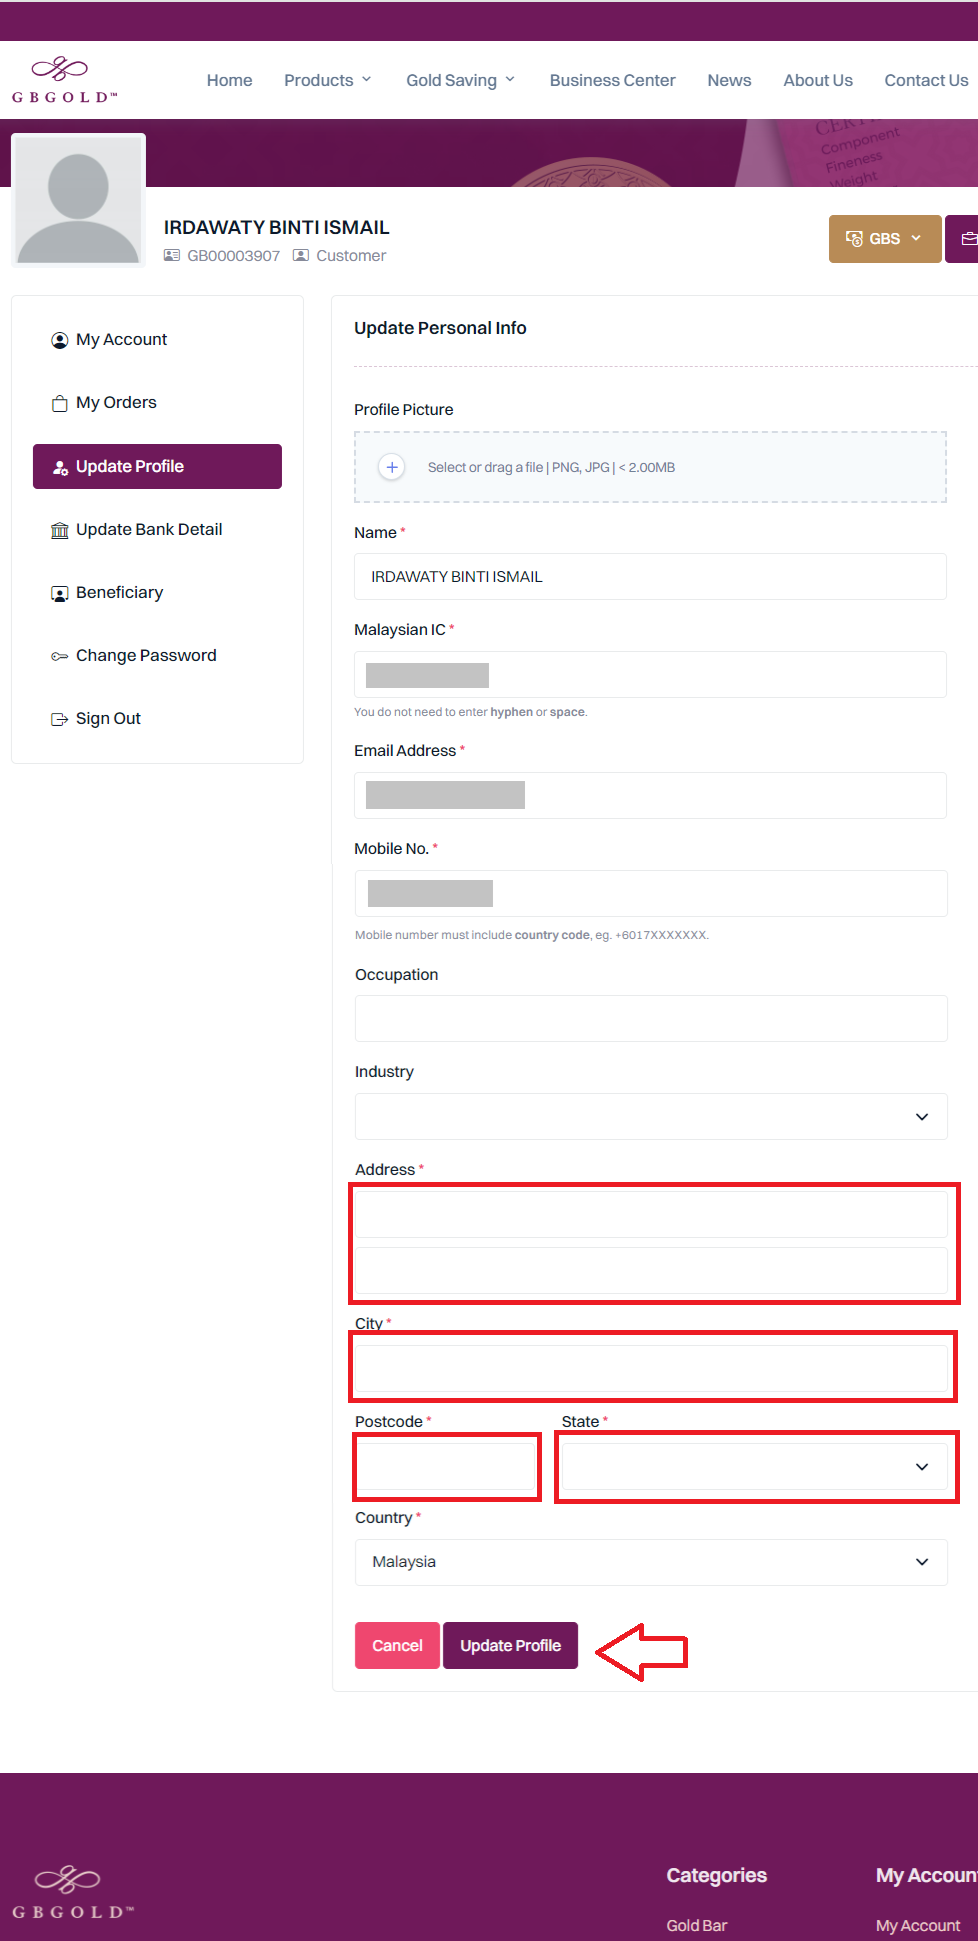Click the briefcase icon button beside GBS
This screenshot has height=1941, width=978.
point(965,239)
